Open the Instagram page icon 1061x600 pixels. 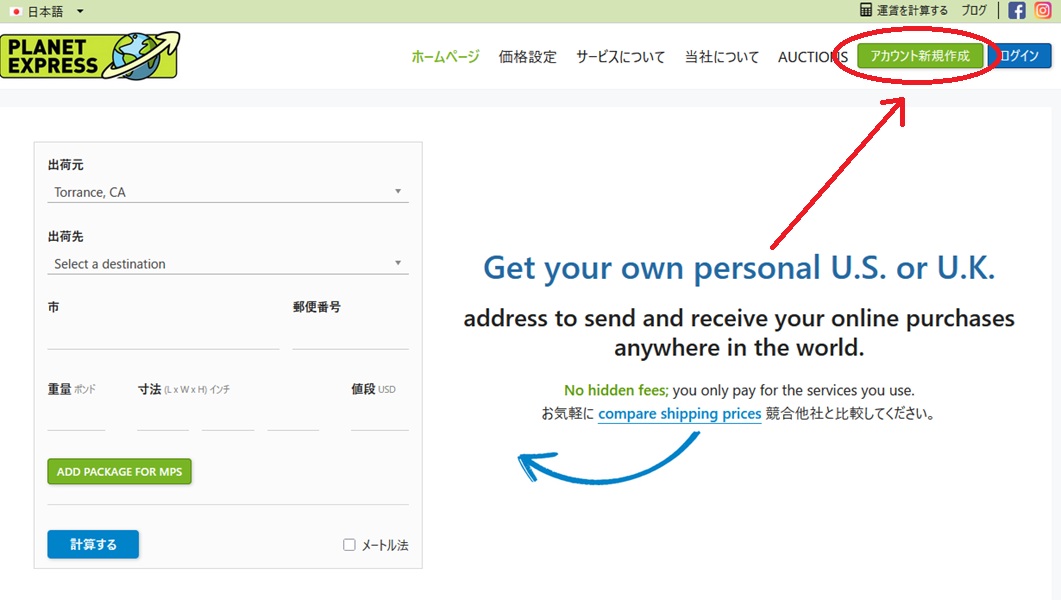tap(1043, 11)
